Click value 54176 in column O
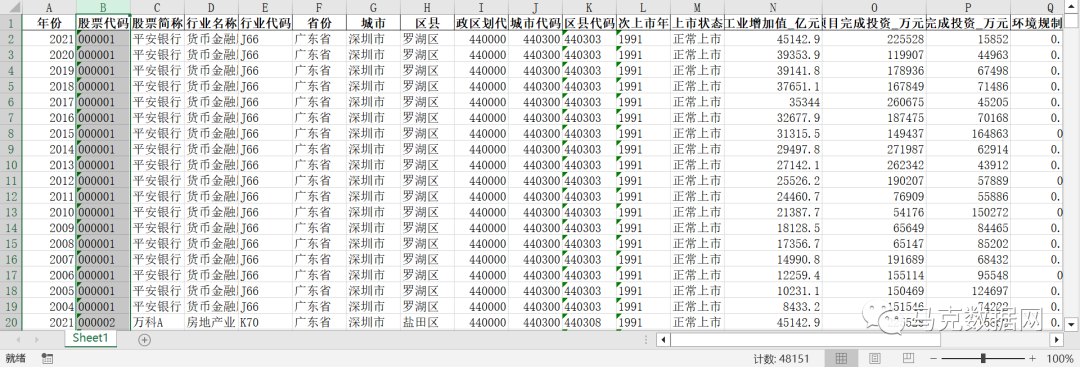The width and height of the screenshot is (1080, 367). 874,212
